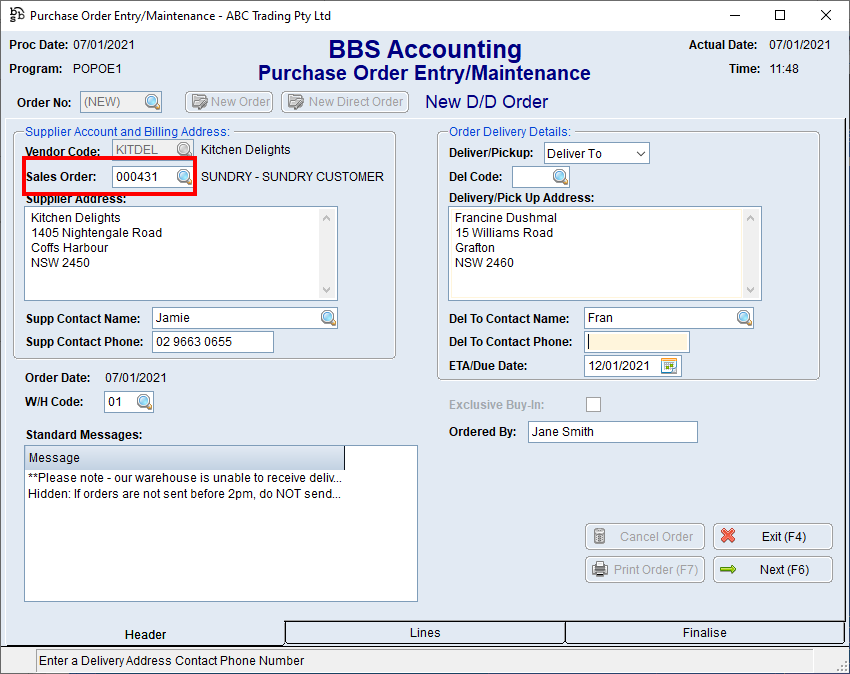Click Next (F6) to proceed

772,569
